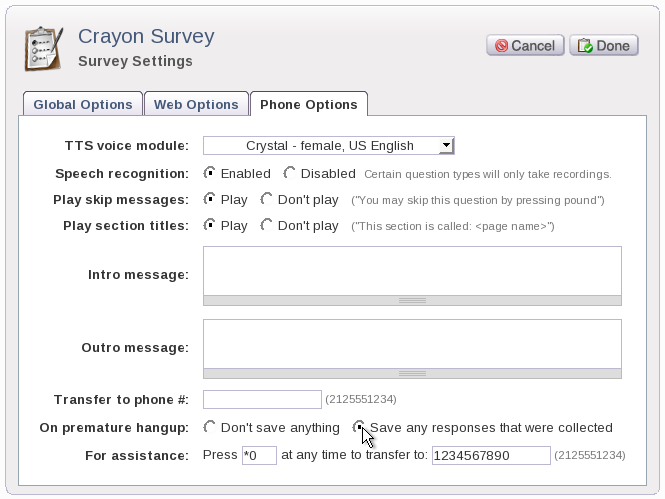Select Don't play for section titles

click(266, 225)
